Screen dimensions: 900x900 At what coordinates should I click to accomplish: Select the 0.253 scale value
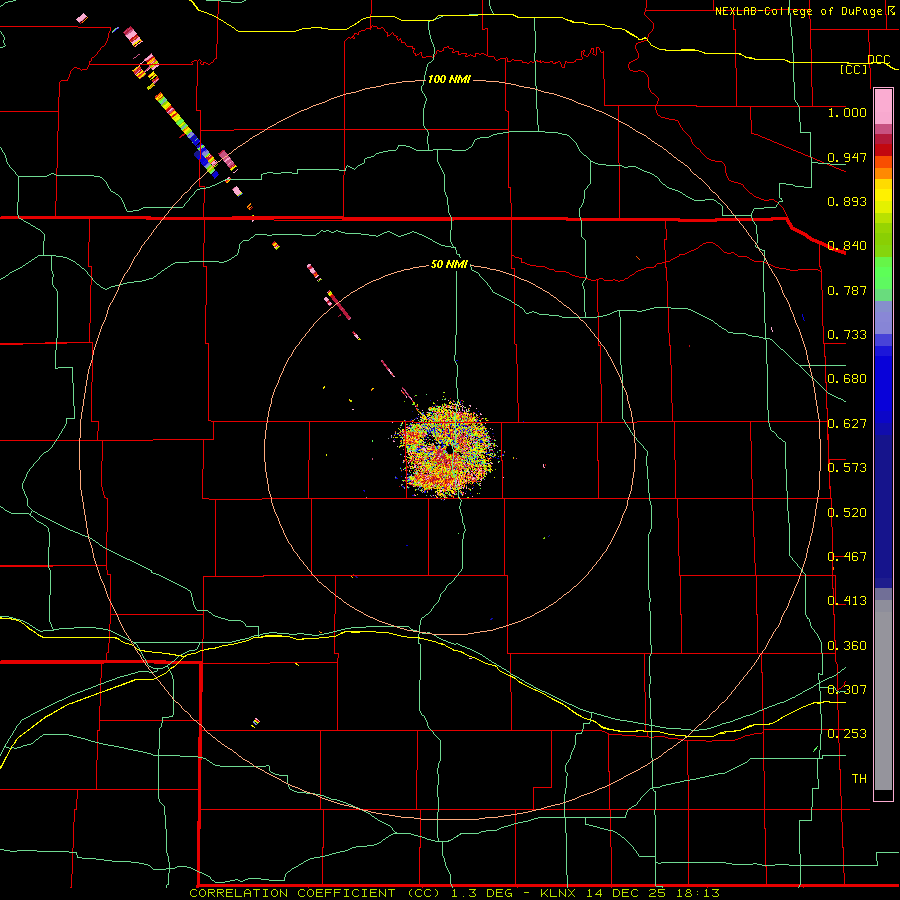pyautogui.click(x=847, y=734)
